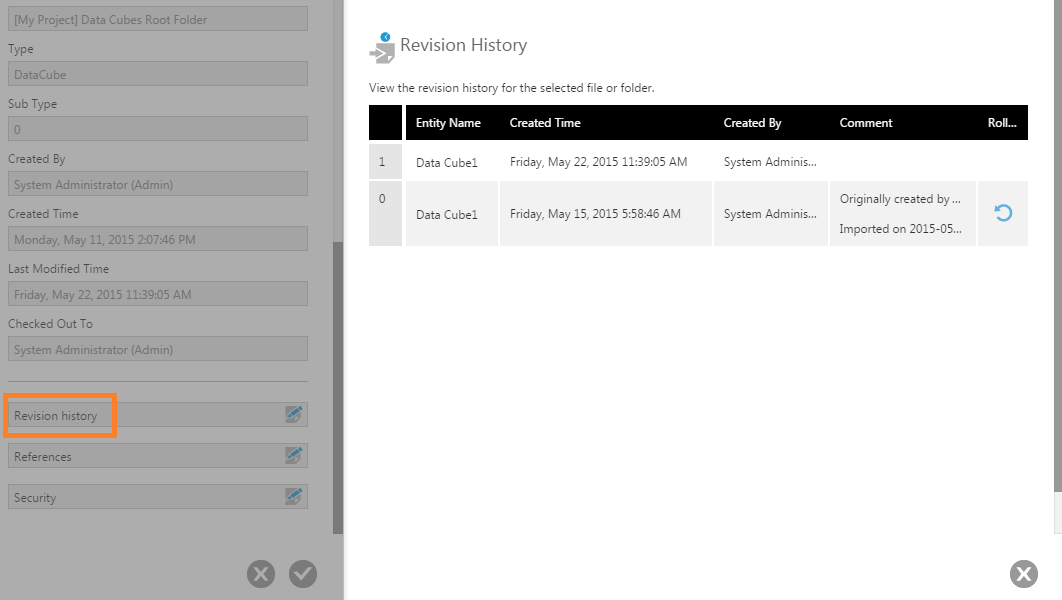1062x600 pixels.
Task: Close the Revision History dialog
Action: [x=1023, y=574]
